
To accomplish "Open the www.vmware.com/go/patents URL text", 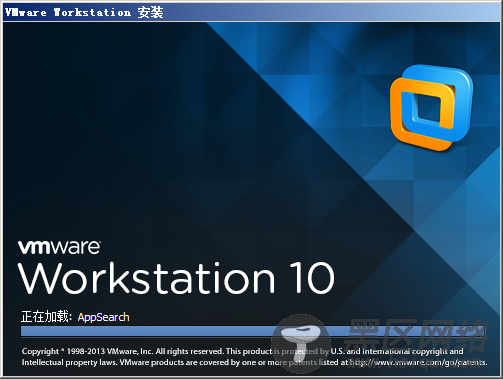I will tap(418, 362).
